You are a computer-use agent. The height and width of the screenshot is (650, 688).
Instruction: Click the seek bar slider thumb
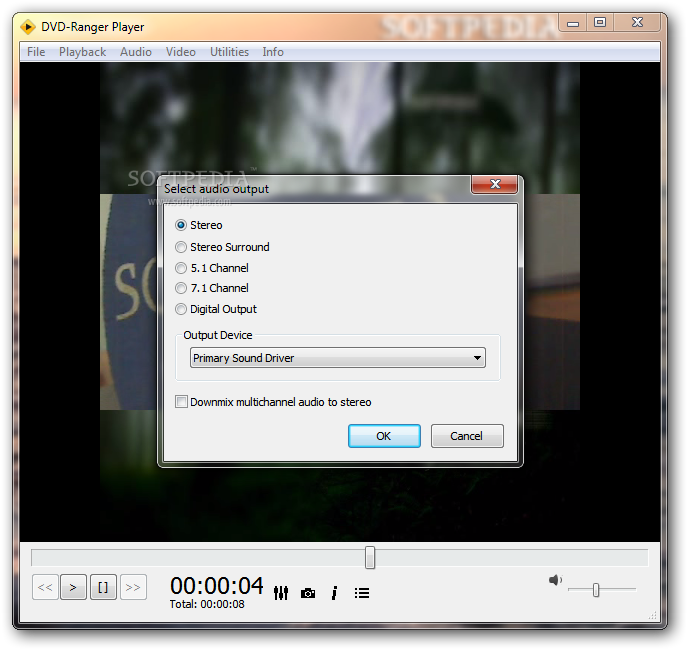370,557
